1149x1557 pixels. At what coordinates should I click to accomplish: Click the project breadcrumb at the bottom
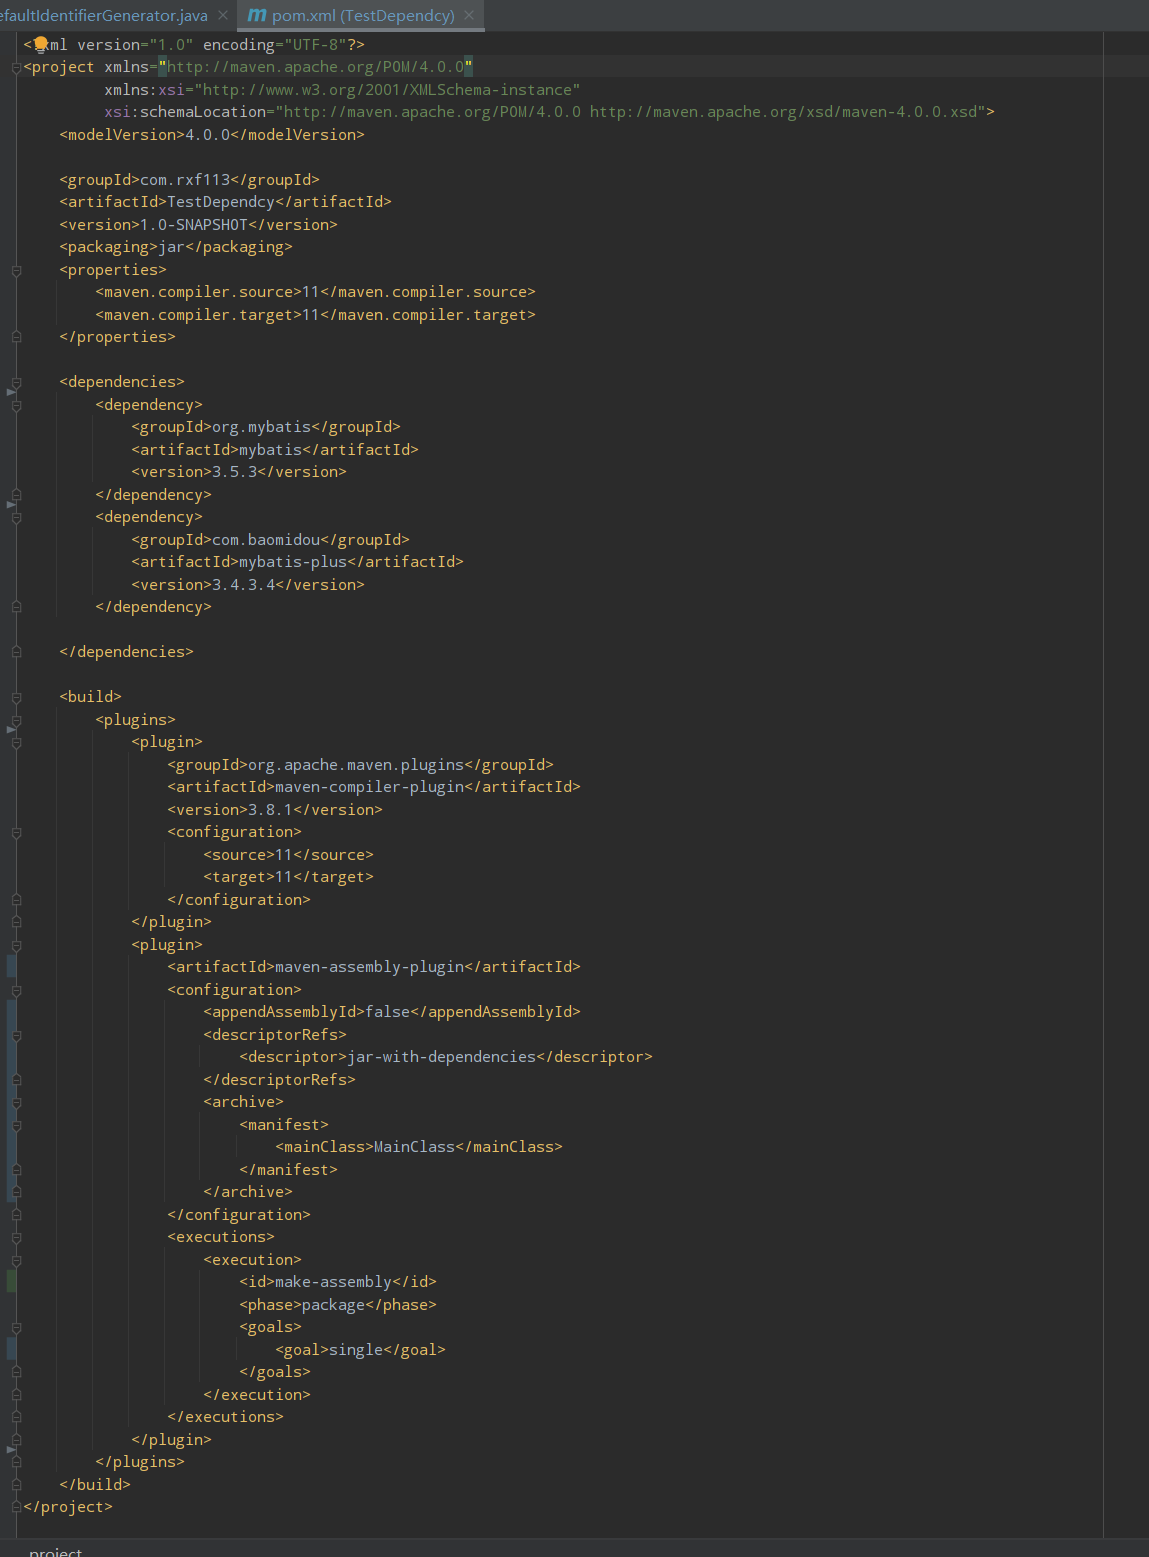click(x=54, y=1550)
